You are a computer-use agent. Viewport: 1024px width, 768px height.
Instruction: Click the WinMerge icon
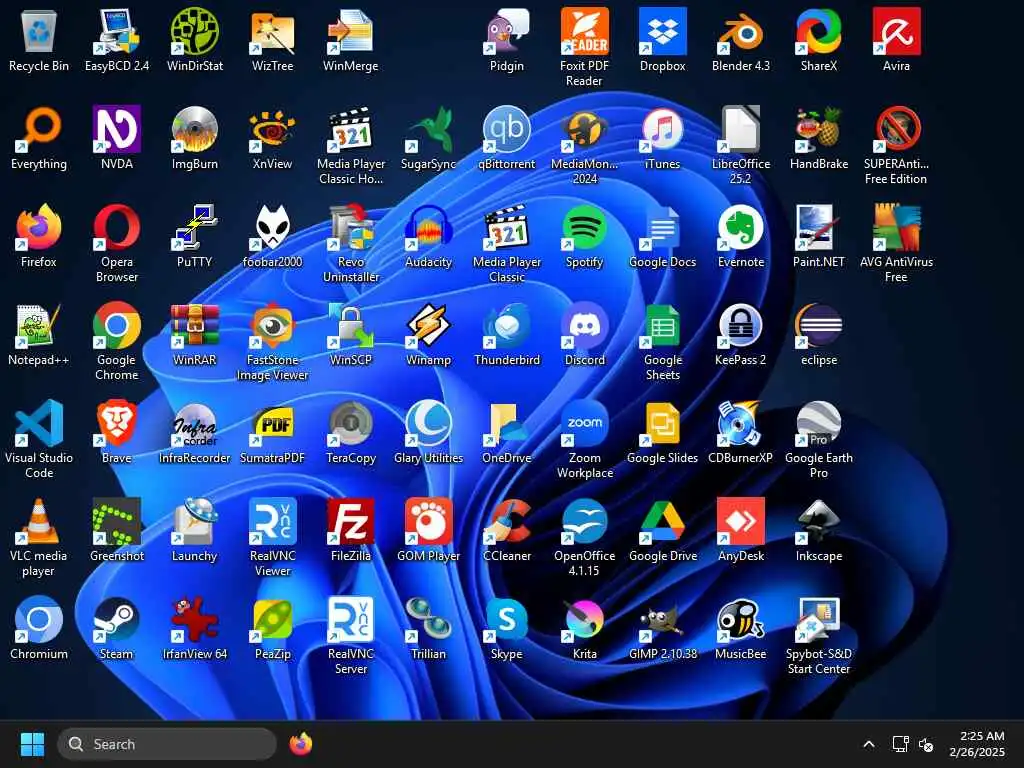click(351, 31)
